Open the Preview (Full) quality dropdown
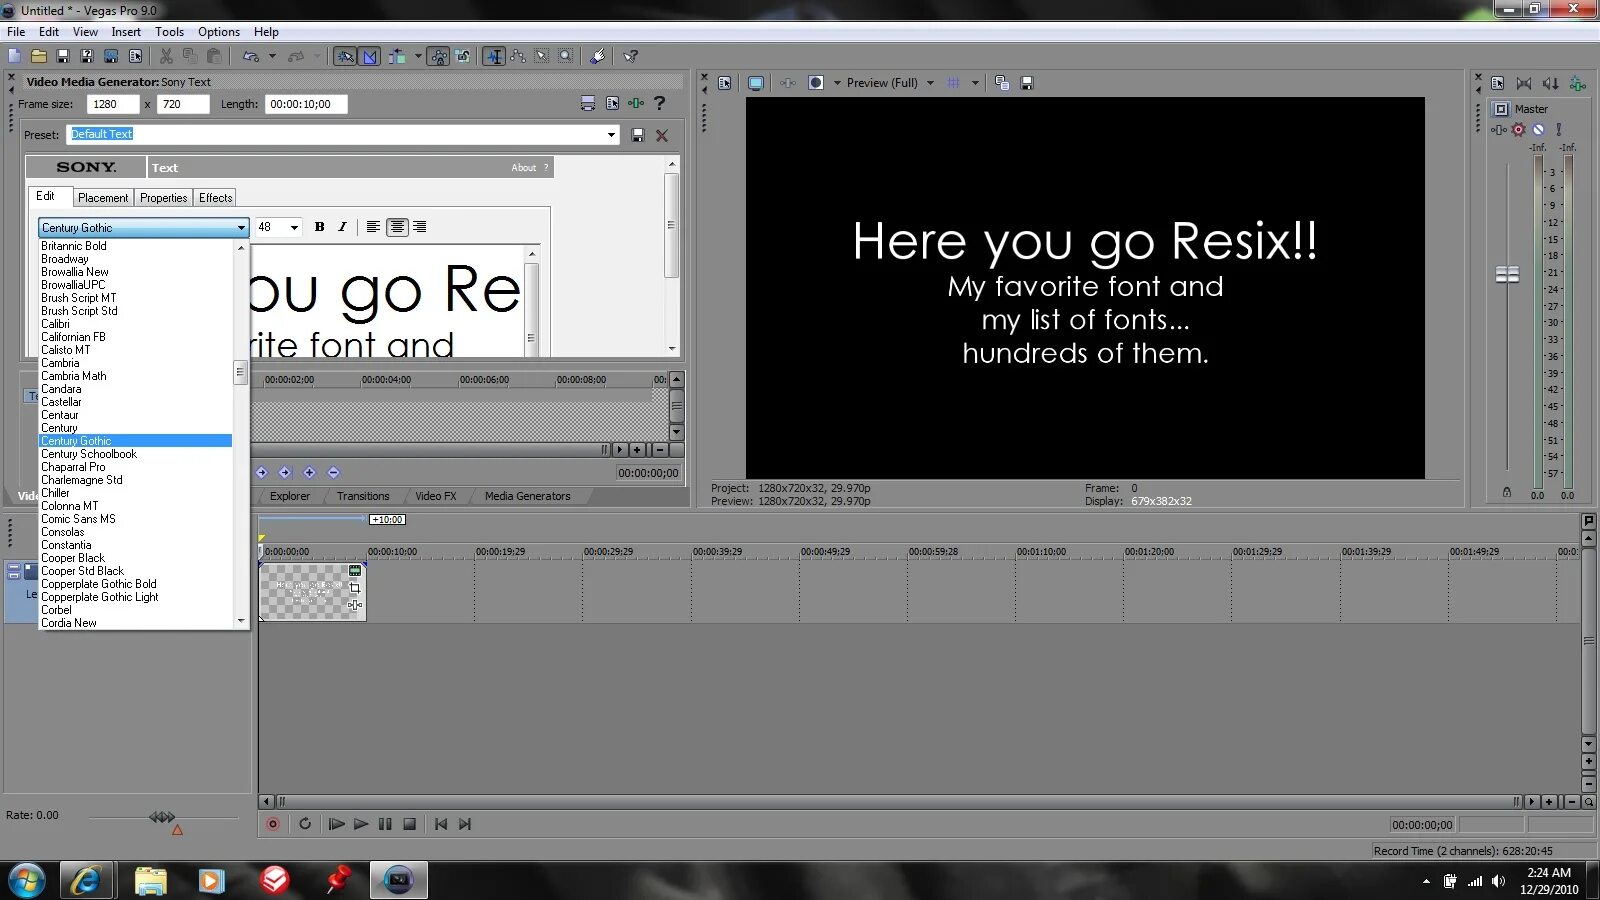Image resolution: width=1600 pixels, height=900 pixels. [931, 83]
